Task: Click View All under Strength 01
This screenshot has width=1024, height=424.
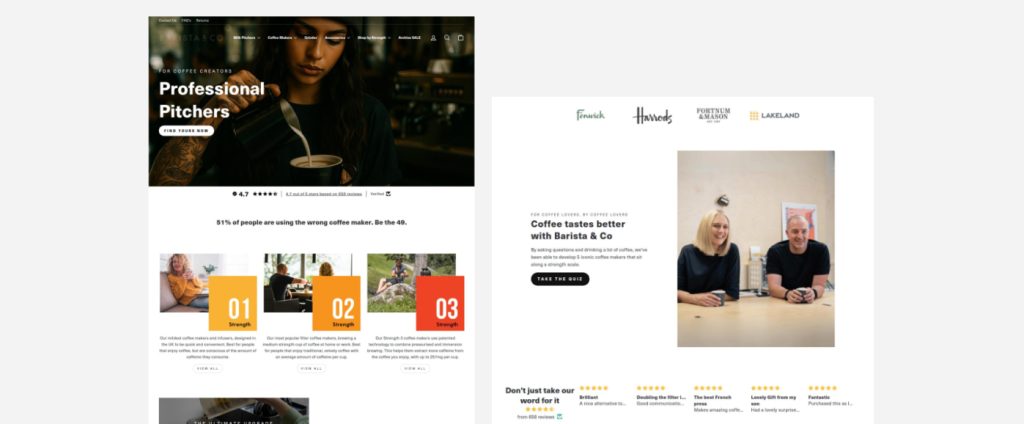Action: click(x=208, y=368)
